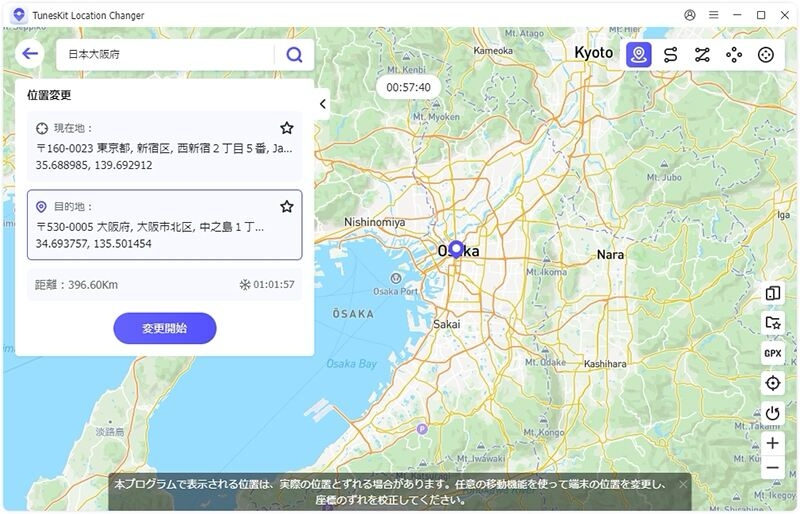The image size is (800, 514).
Task: Favorite the 現在地 current location with its star
Action: tap(287, 128)
